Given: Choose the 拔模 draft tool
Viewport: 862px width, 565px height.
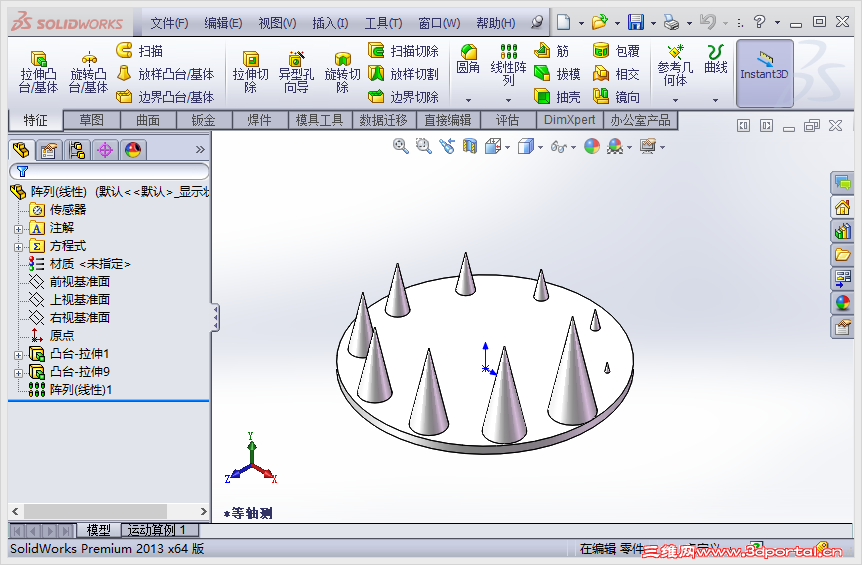Looking at the screenshot, I should coord(557,74).
